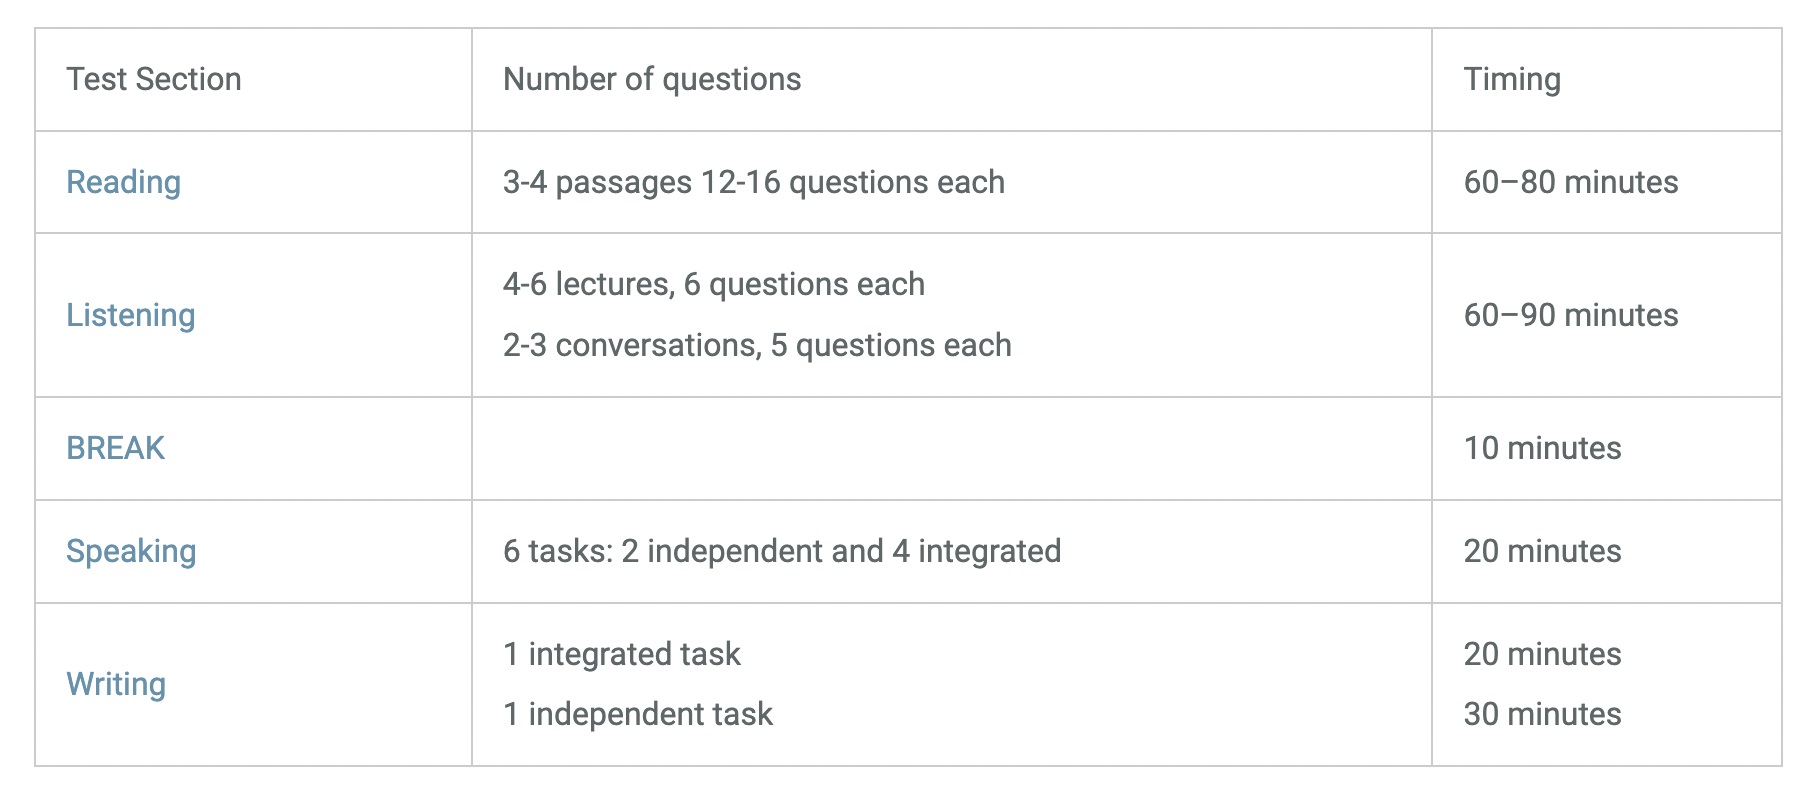Click the '1 independent task' text
Screen dimensions: 1820x798
click(637, 714)
